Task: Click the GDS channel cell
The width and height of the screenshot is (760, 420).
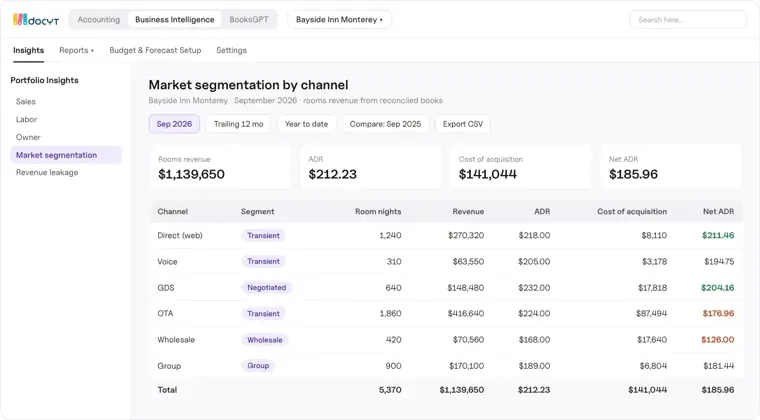Action: (x=166, y=288)
